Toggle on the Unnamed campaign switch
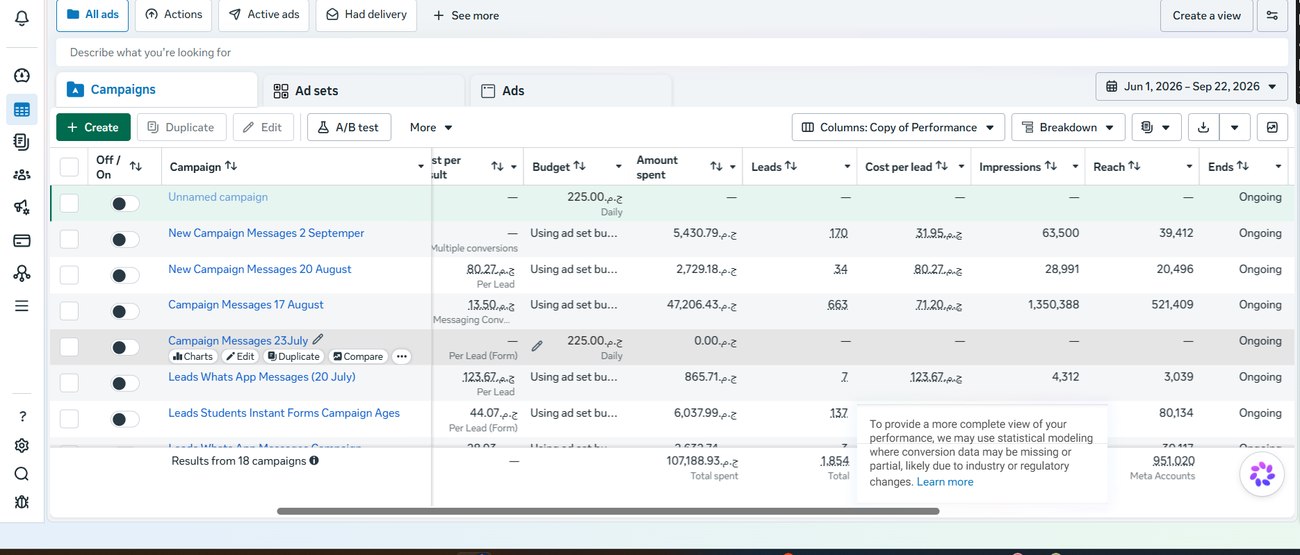 [x=125, y=203]
